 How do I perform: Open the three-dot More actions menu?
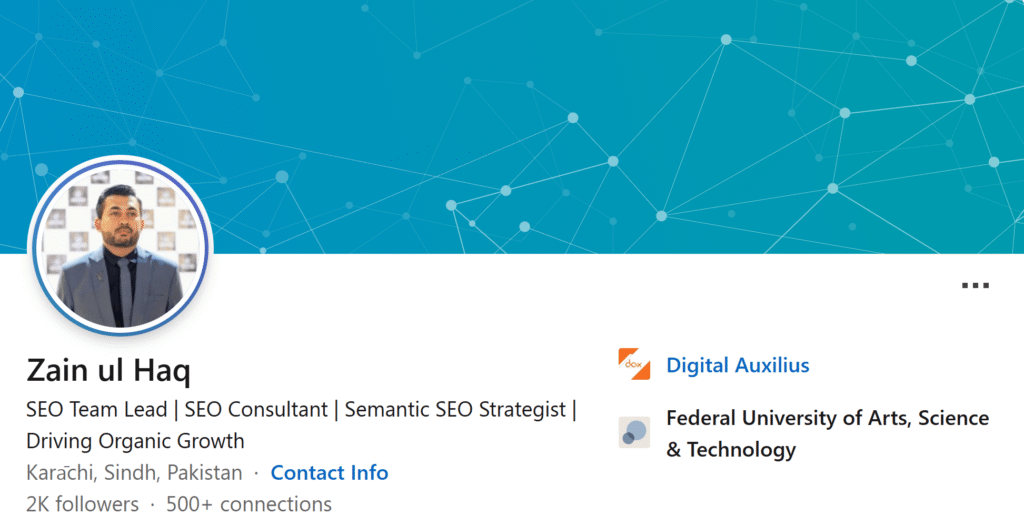975,286
